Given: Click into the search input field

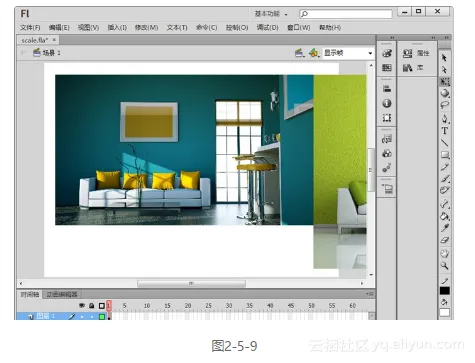Looking at the screenshot, I should [x=346, y=14].
